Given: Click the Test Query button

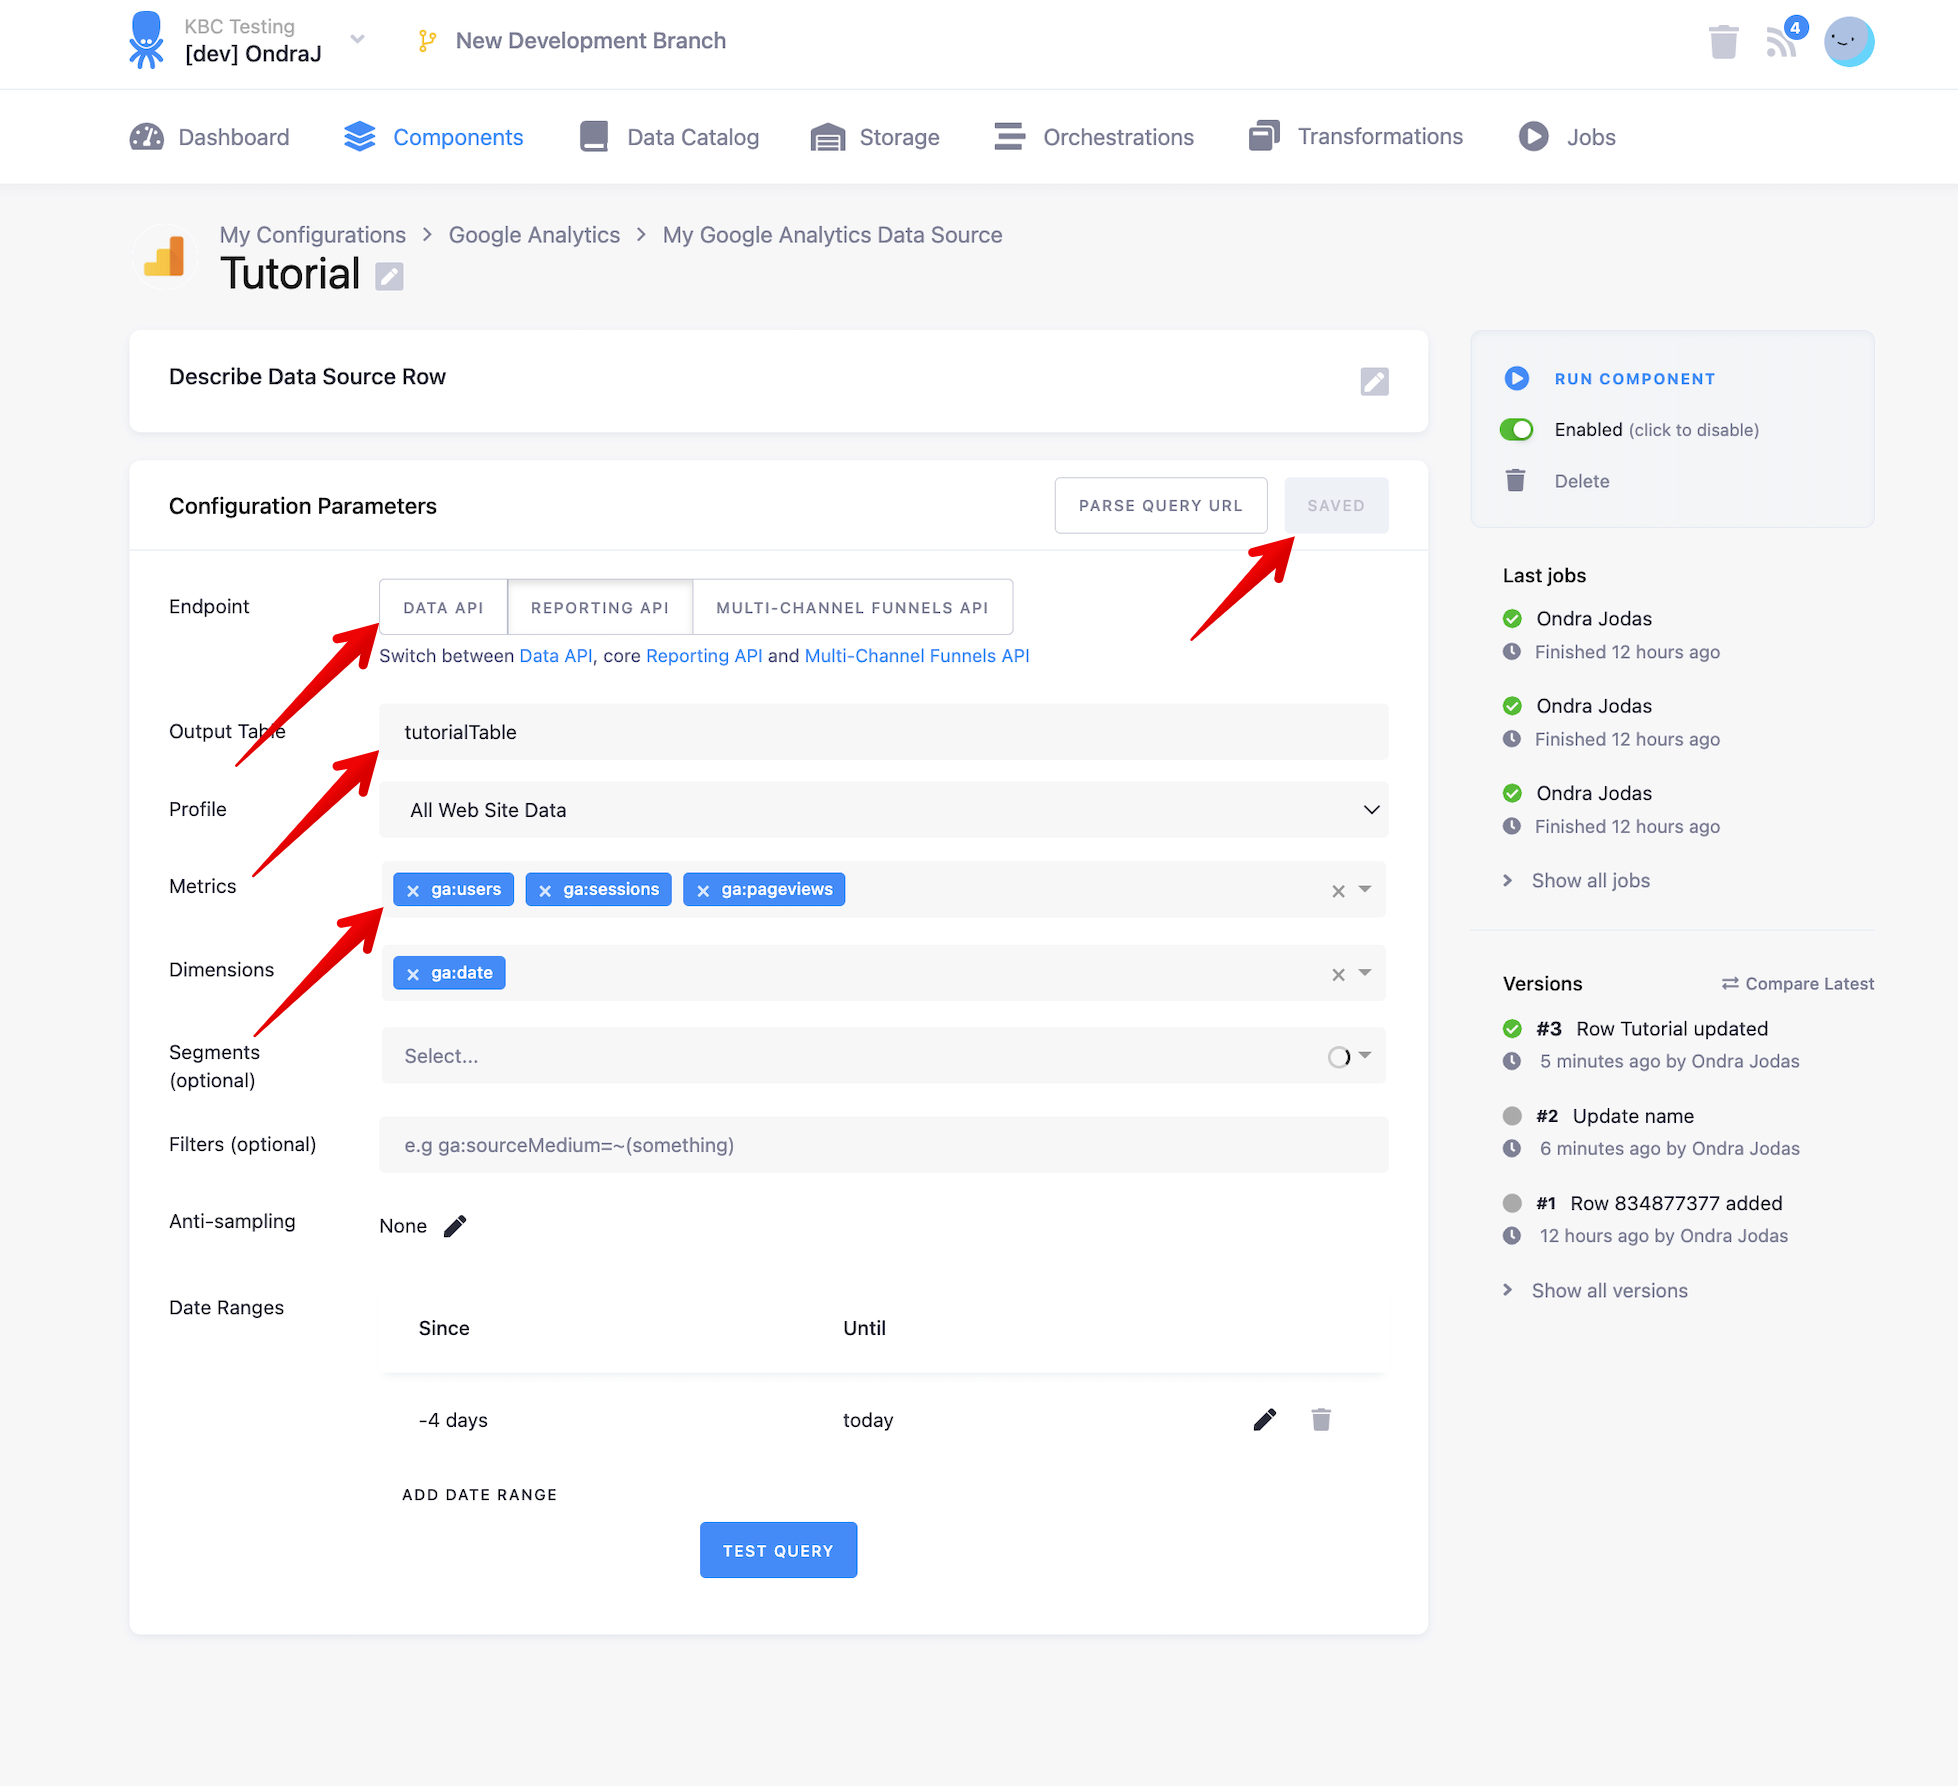Looking at the screenshot, I should [778, 1551].
